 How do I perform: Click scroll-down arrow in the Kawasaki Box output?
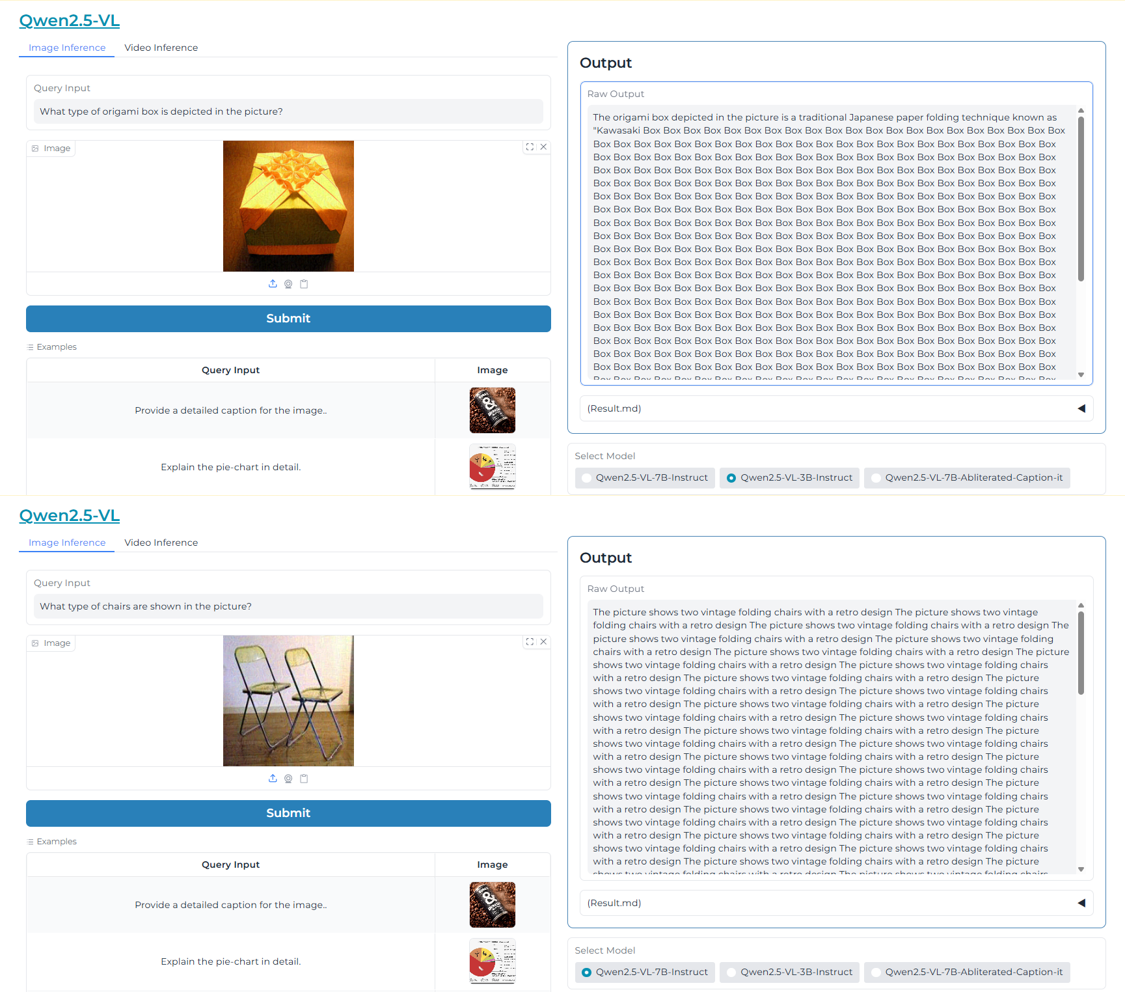[1081, 374]
